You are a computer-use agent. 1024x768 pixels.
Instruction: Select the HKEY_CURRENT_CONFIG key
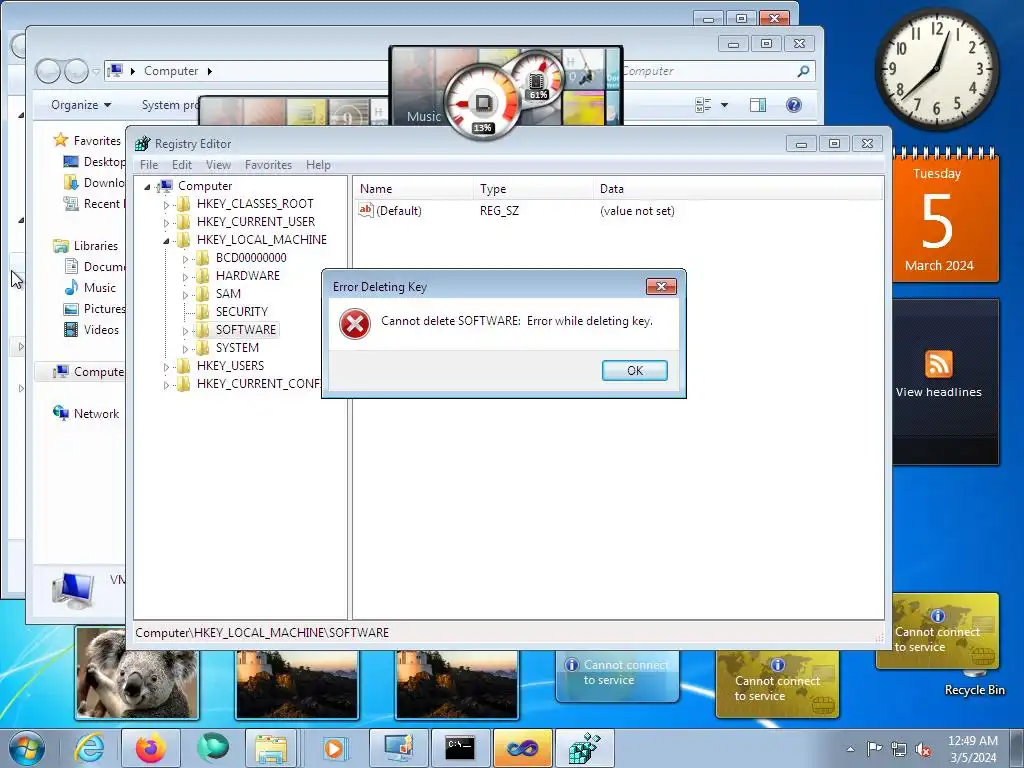click(258, 383)
